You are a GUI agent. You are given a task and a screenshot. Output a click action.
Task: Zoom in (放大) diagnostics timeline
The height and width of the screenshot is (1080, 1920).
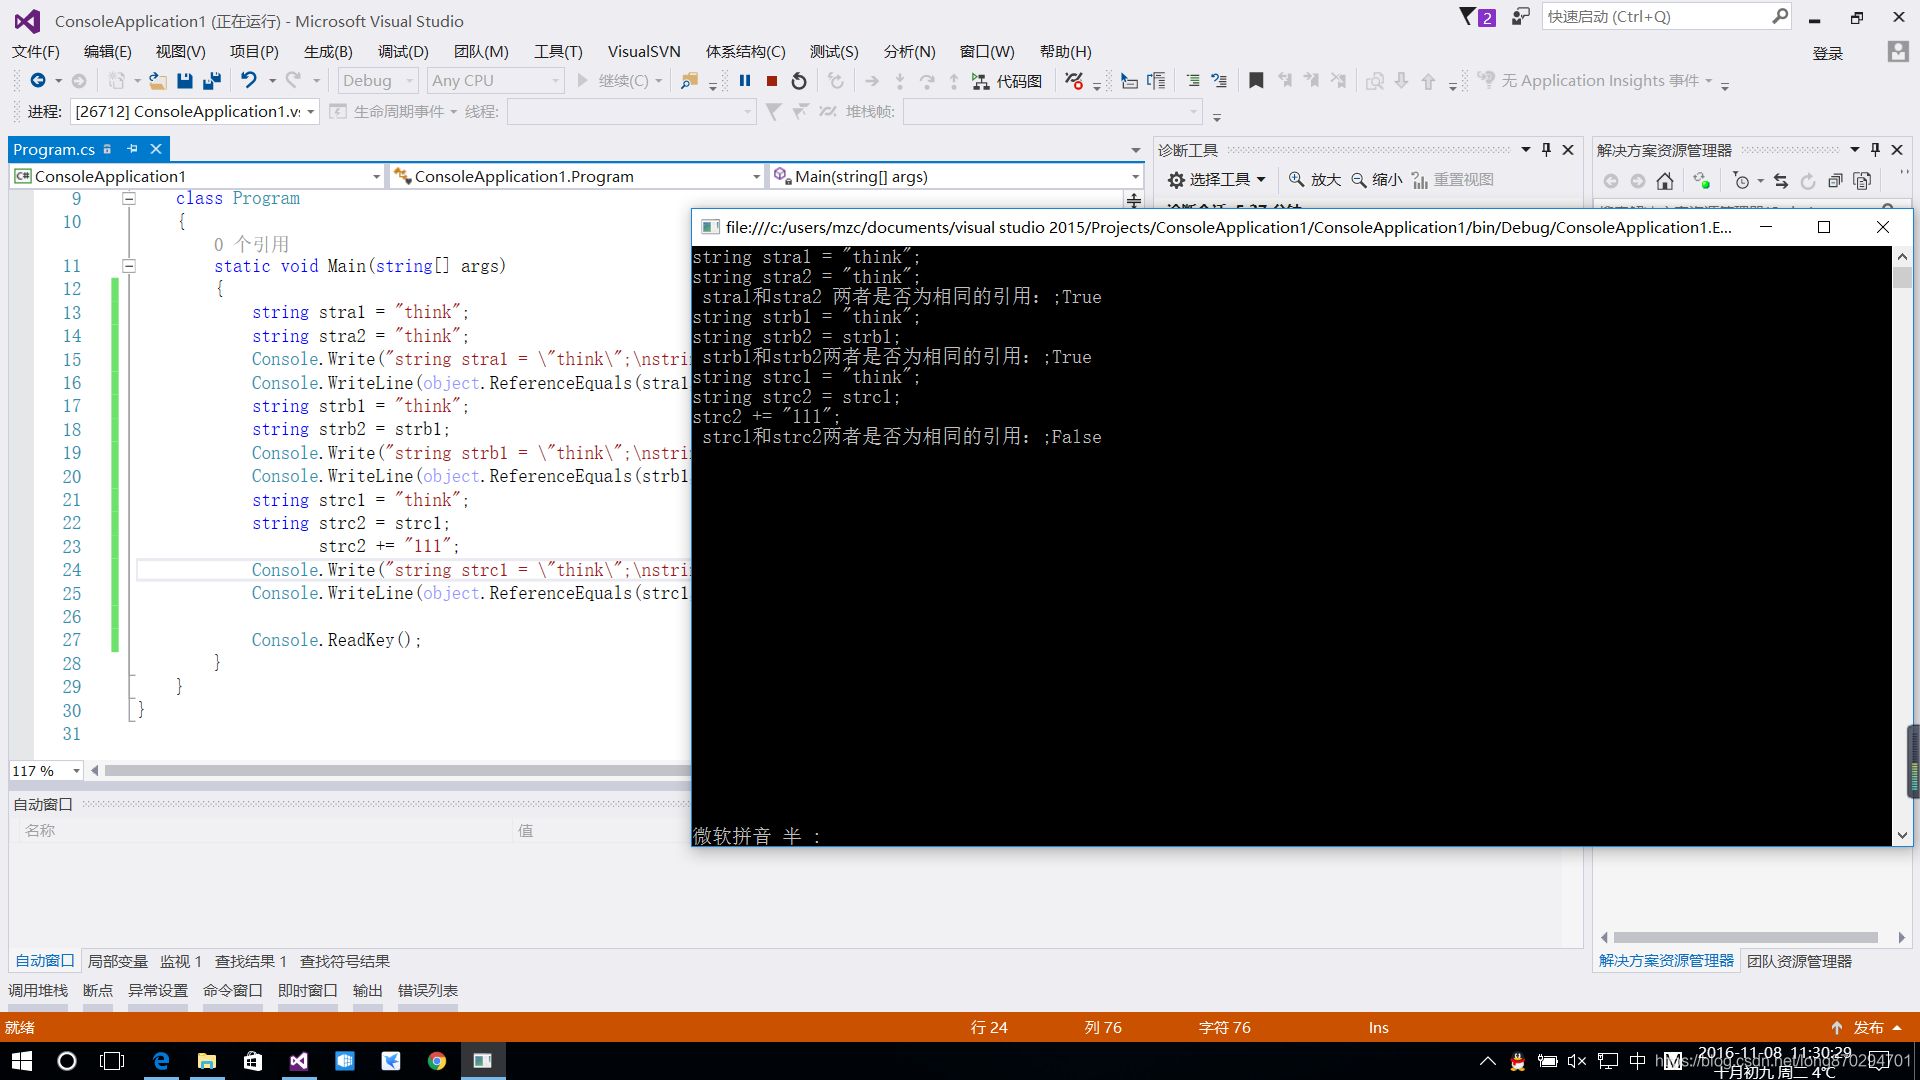coord(1314,180)
